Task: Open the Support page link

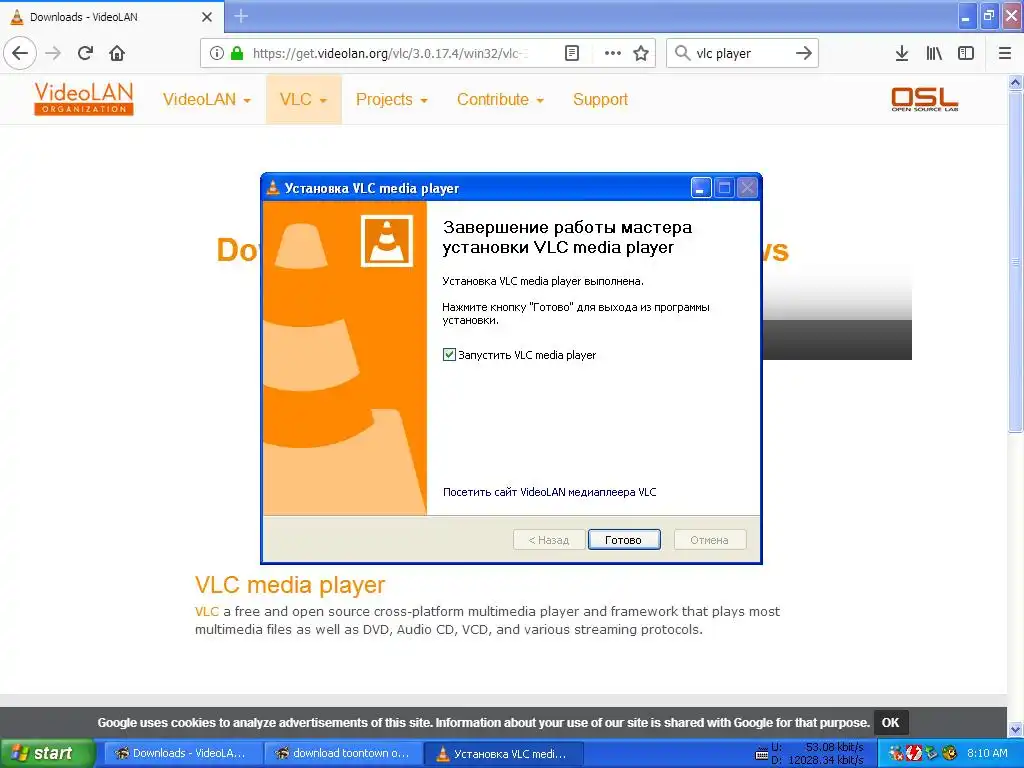Action: (600, 99)
